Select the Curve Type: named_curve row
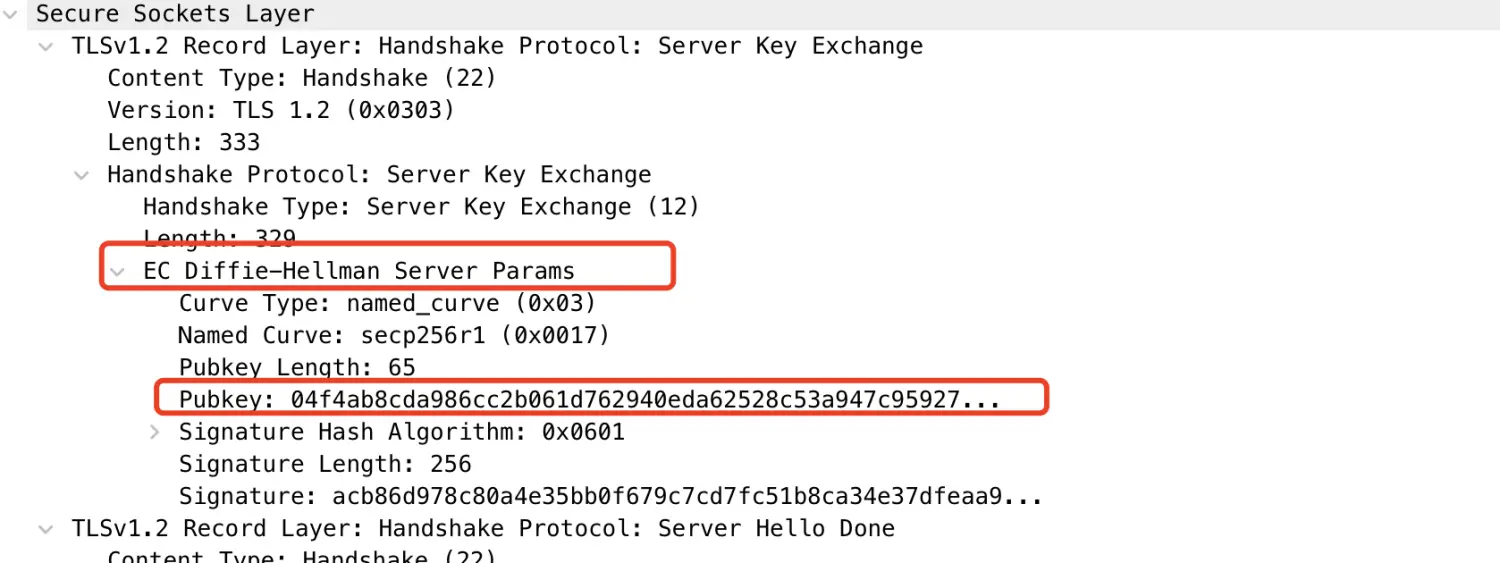The width and height of the screenshot is (1500, 563). [x=387, y=303]
